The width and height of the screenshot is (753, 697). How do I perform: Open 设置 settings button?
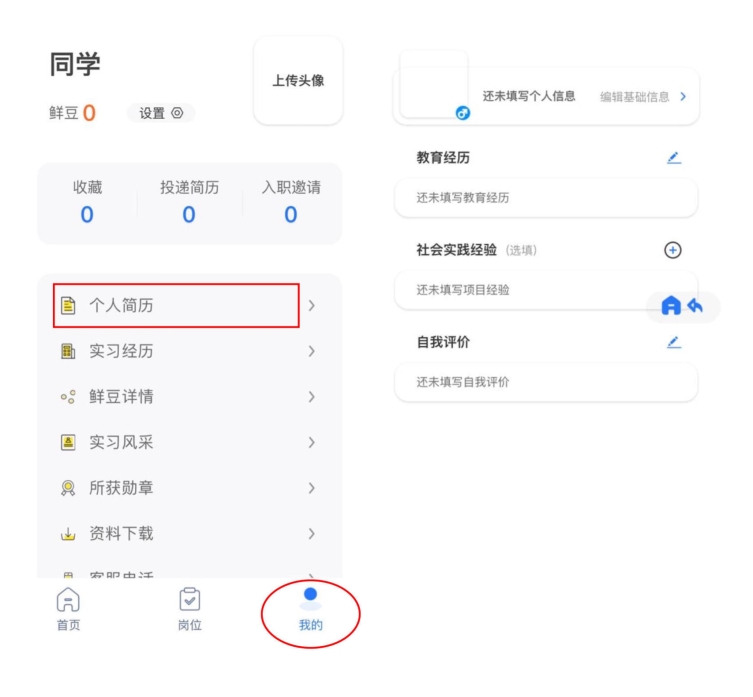pos(161,113)
